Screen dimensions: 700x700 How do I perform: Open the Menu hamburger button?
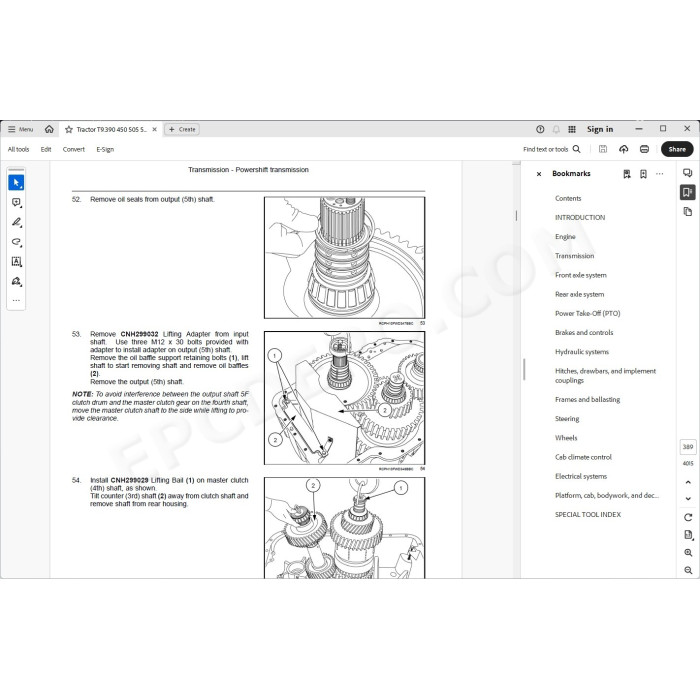[x=21, y=129]
